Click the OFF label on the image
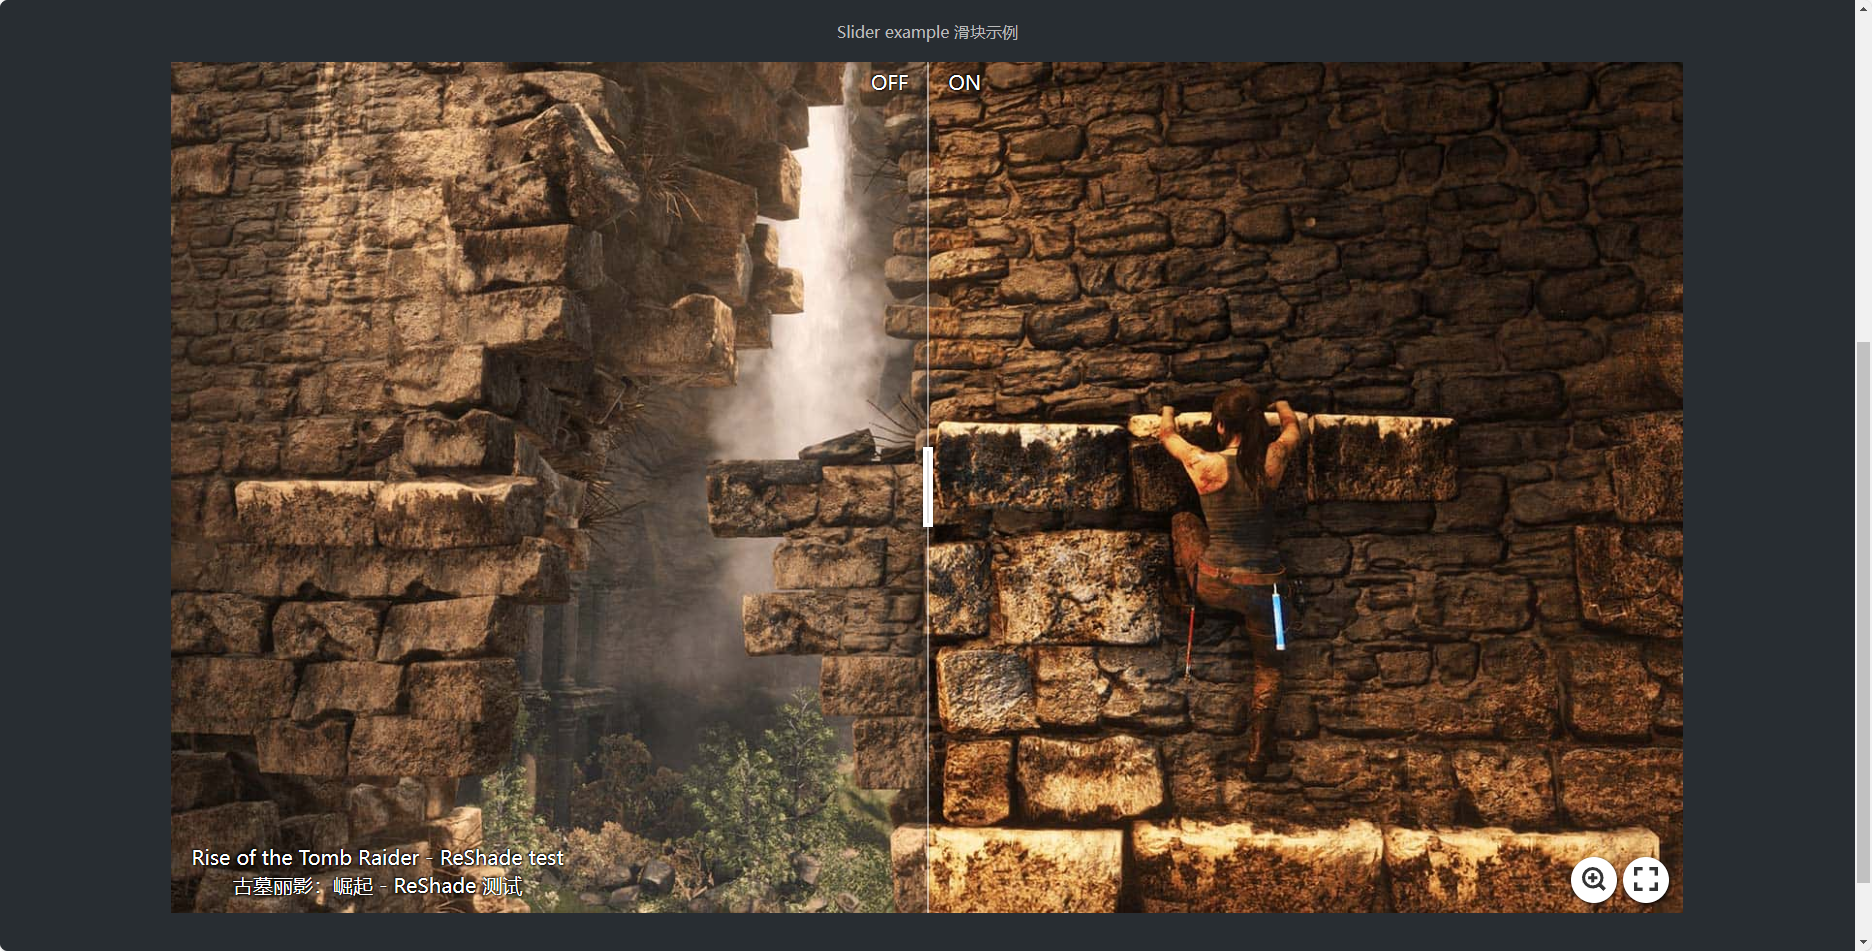 (889, 83)
